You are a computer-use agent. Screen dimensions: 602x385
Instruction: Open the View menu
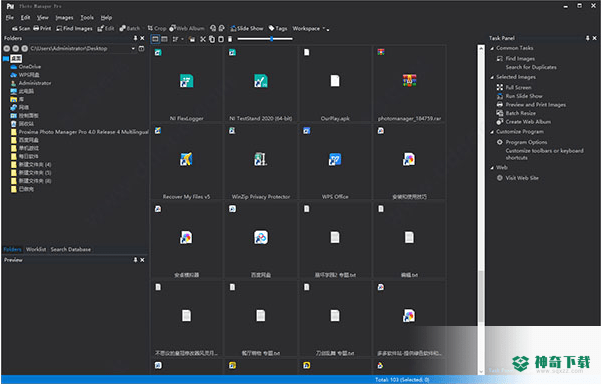tap(43, 18)
